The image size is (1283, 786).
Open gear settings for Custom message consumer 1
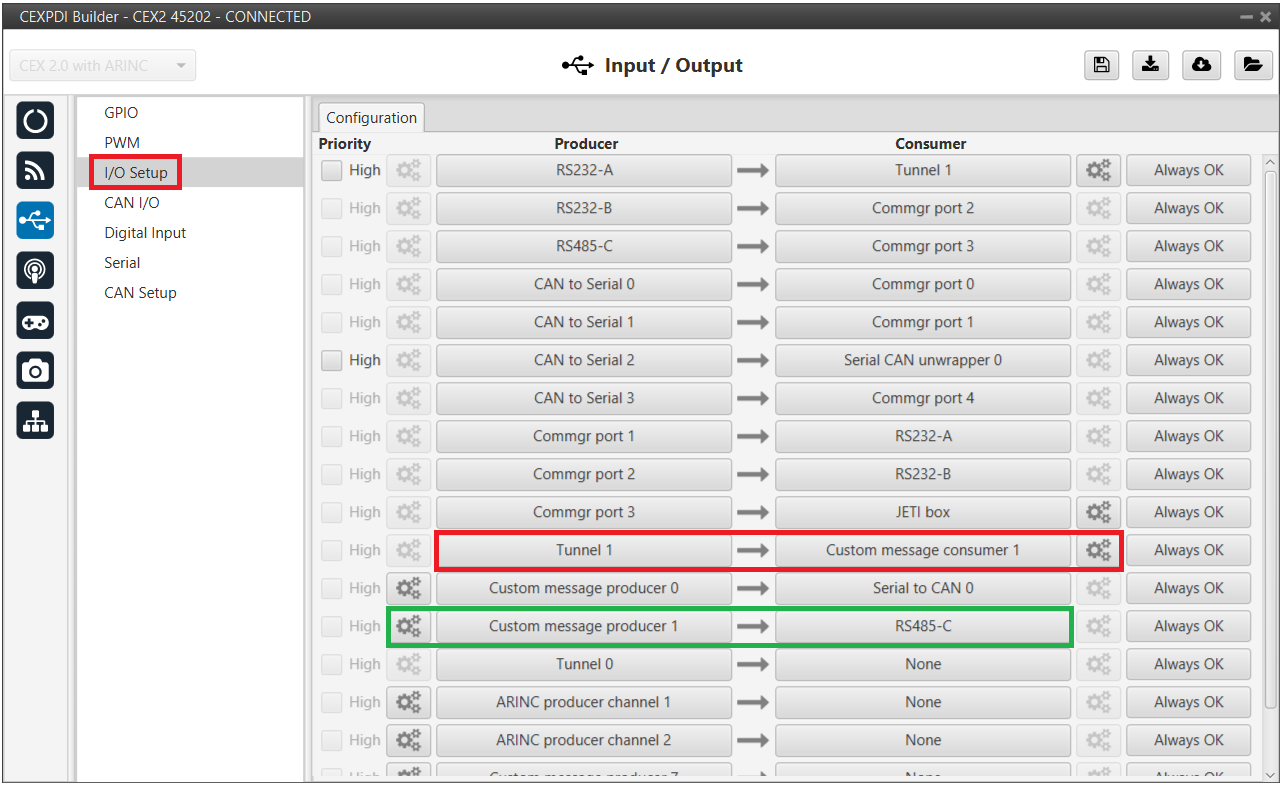[x=1098, y=550]
